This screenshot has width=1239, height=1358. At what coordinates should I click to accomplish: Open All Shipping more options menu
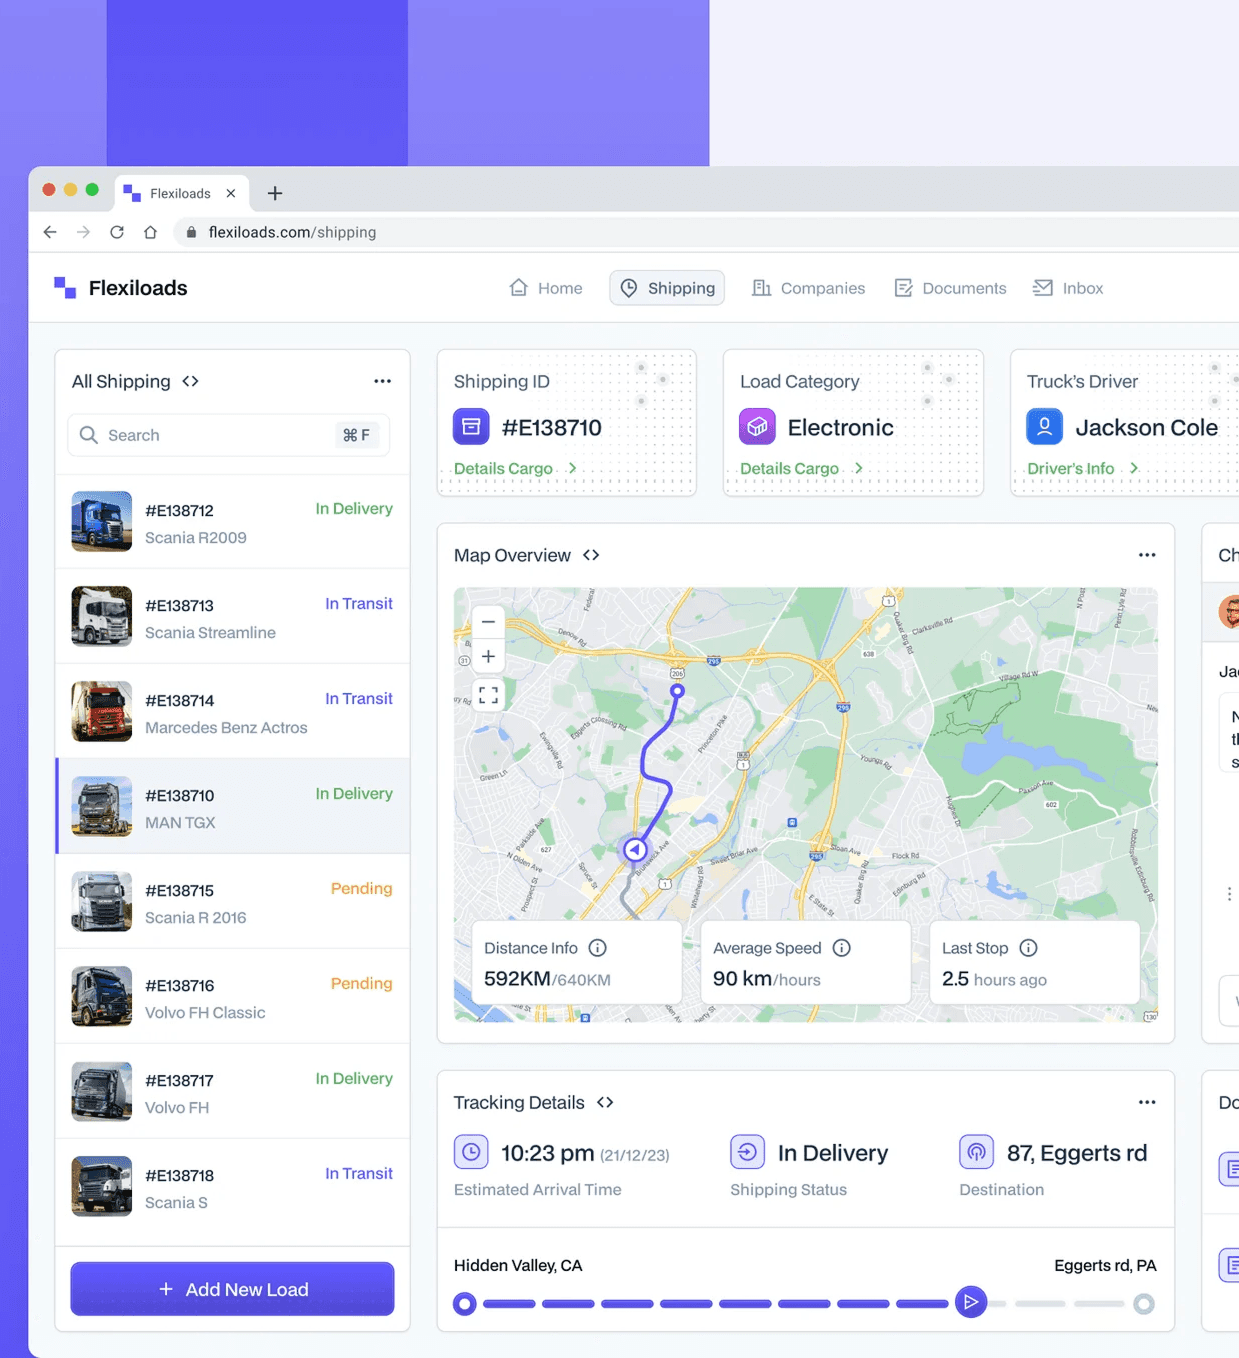coord(382,381)
